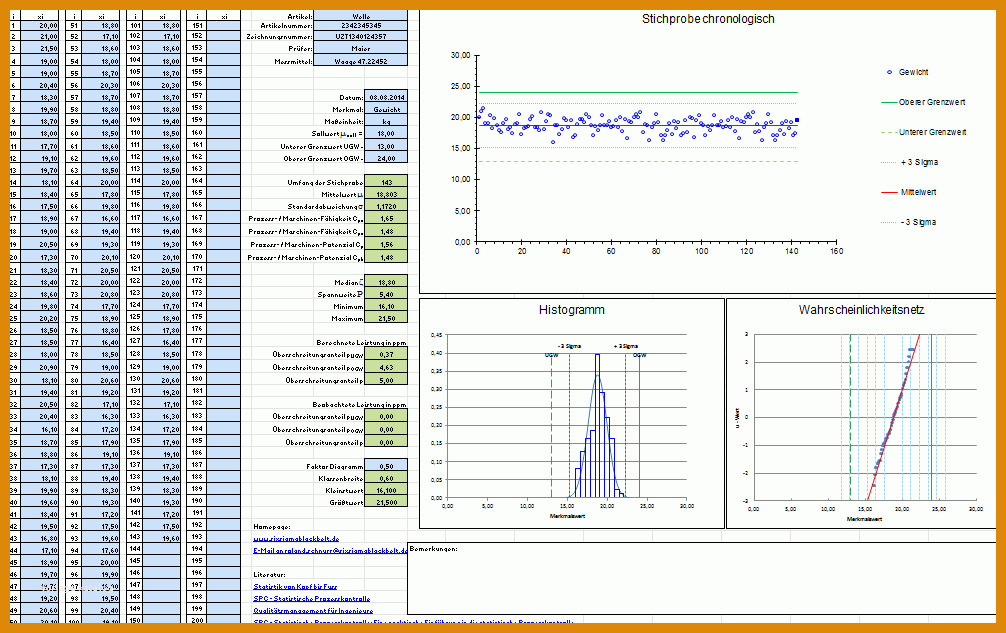Viewport: 1006px width, 633px height.
Task: Open the Statistik von Kopf bis Fuss link
Action: pos(295,587)
